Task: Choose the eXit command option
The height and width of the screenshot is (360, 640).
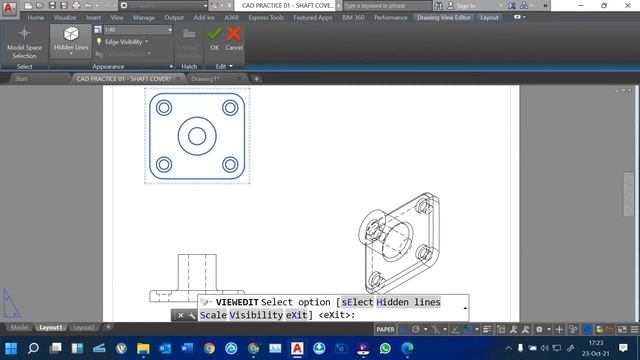Action: point(296,315)
